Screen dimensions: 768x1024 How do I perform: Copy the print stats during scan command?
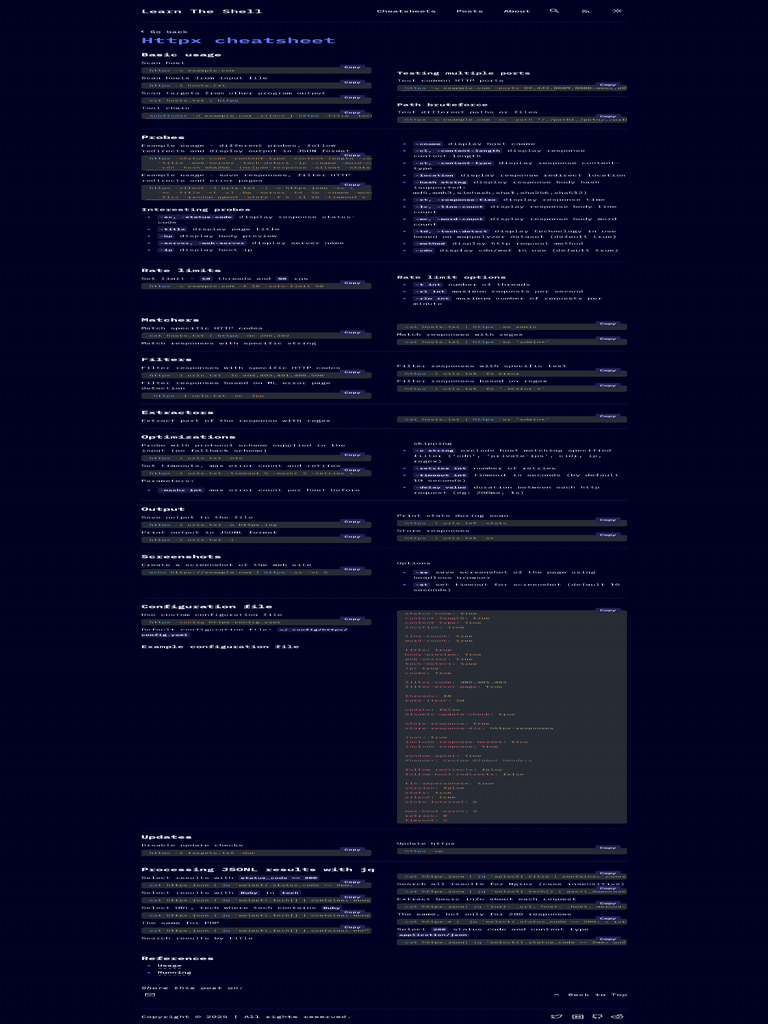coord(607,520)
